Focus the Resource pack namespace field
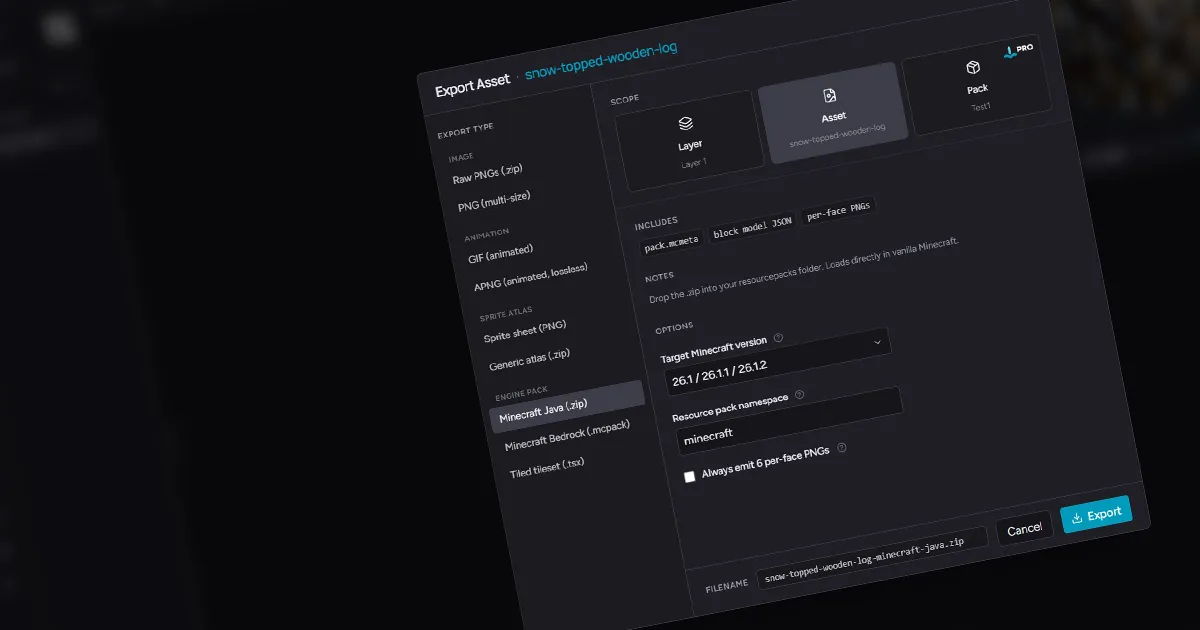This screenshot has height=630, width=1200. click(792, 422)
